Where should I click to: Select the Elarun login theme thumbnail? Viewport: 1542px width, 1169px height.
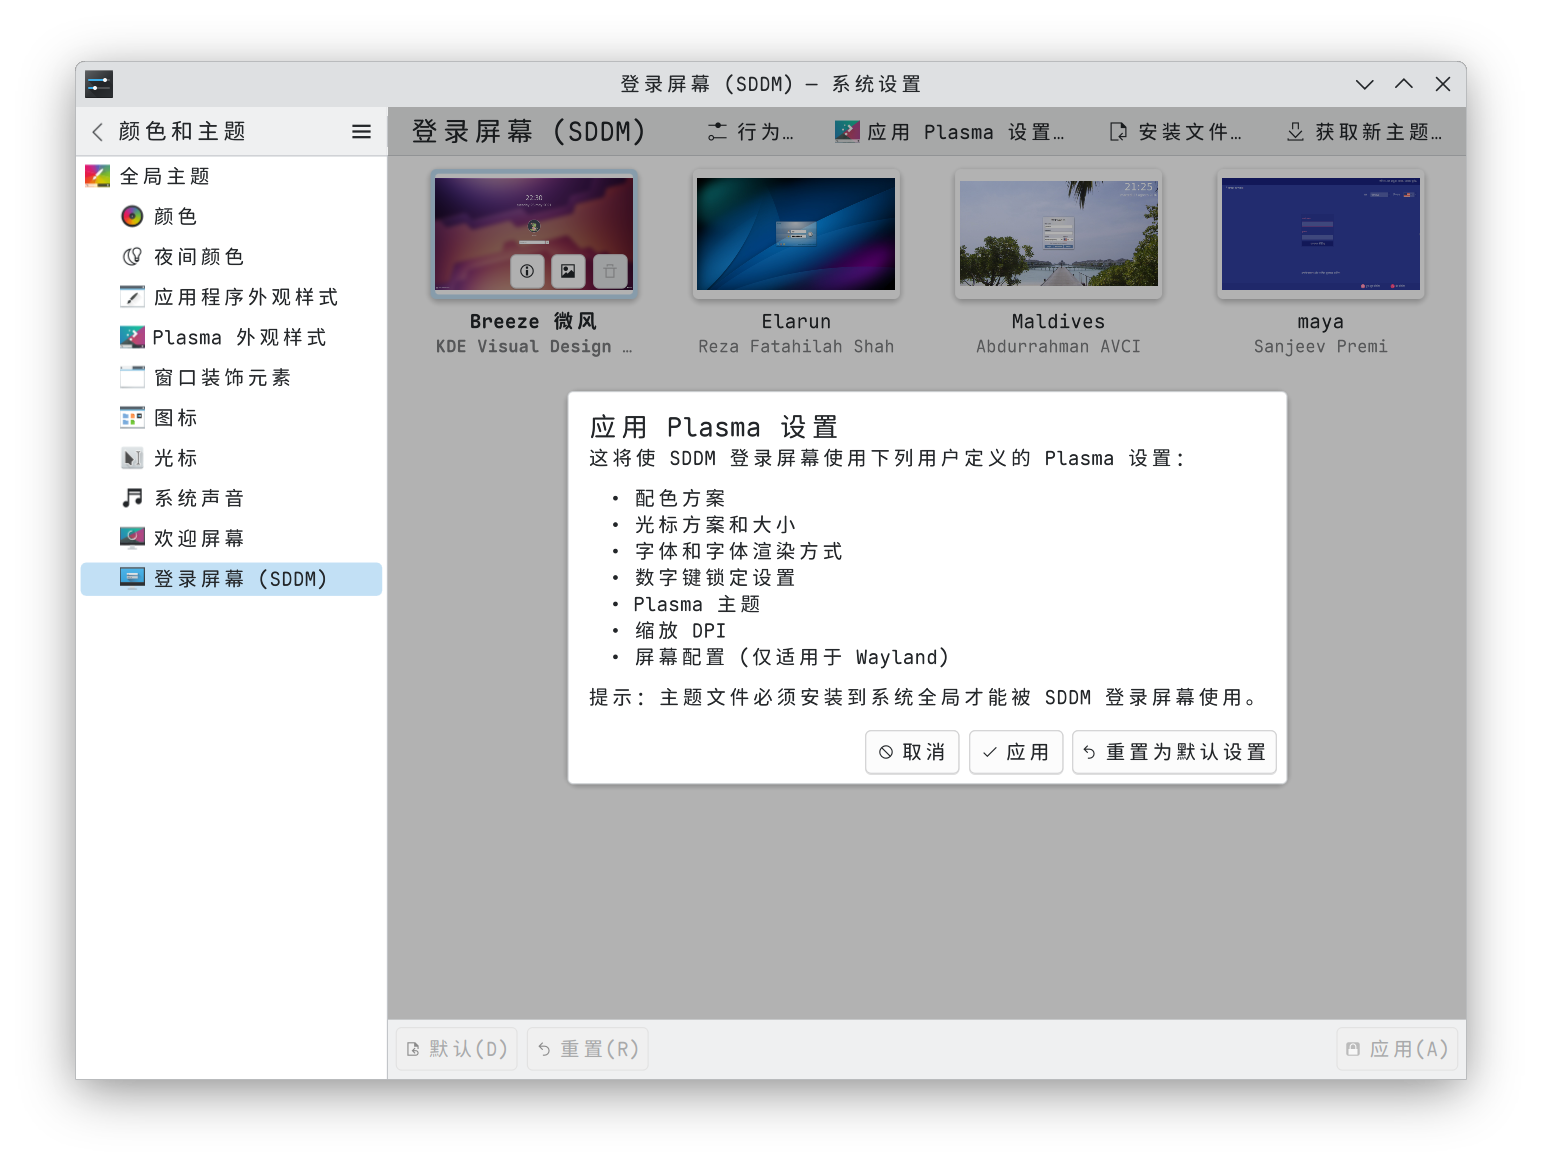click(x=796, y=235)
